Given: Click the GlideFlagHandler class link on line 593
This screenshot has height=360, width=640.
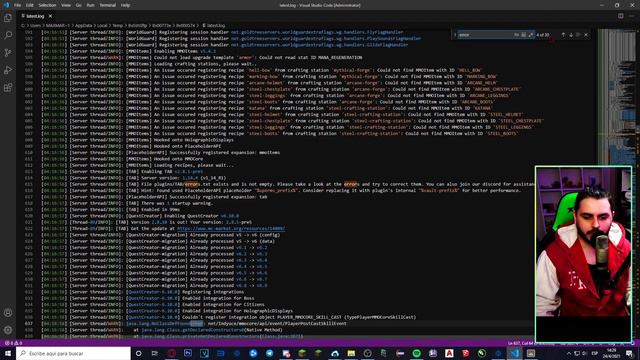Looking at the screenshot, I should [x=319, y=45].
